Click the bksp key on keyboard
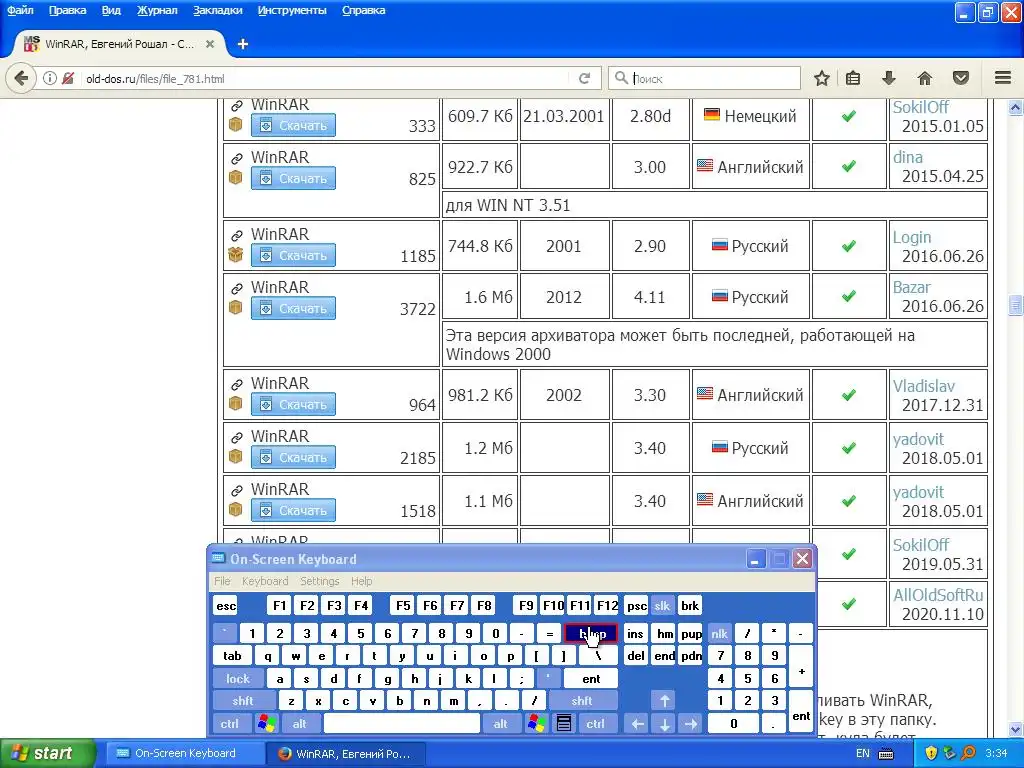This screenshot has width=1024, height=768. (591, 633)
